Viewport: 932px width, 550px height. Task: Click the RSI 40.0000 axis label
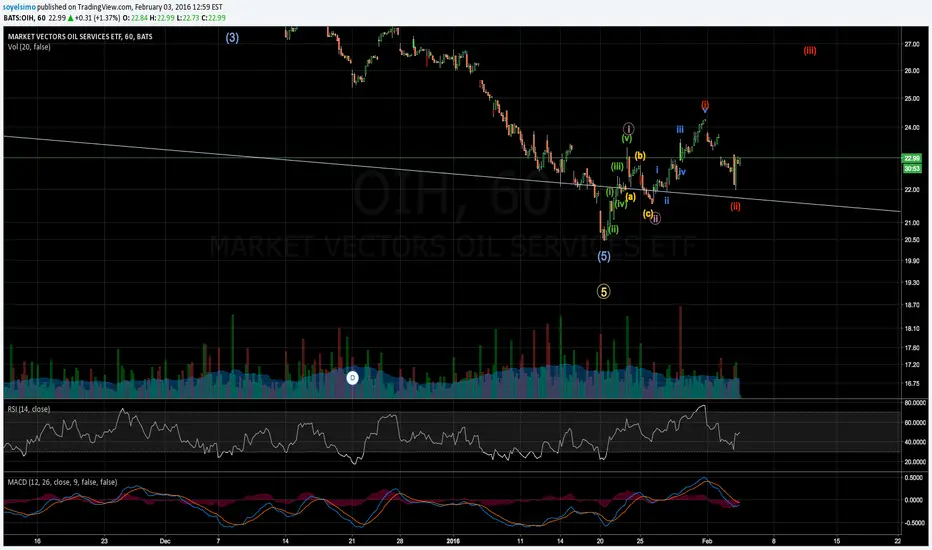tap(915, 442)
